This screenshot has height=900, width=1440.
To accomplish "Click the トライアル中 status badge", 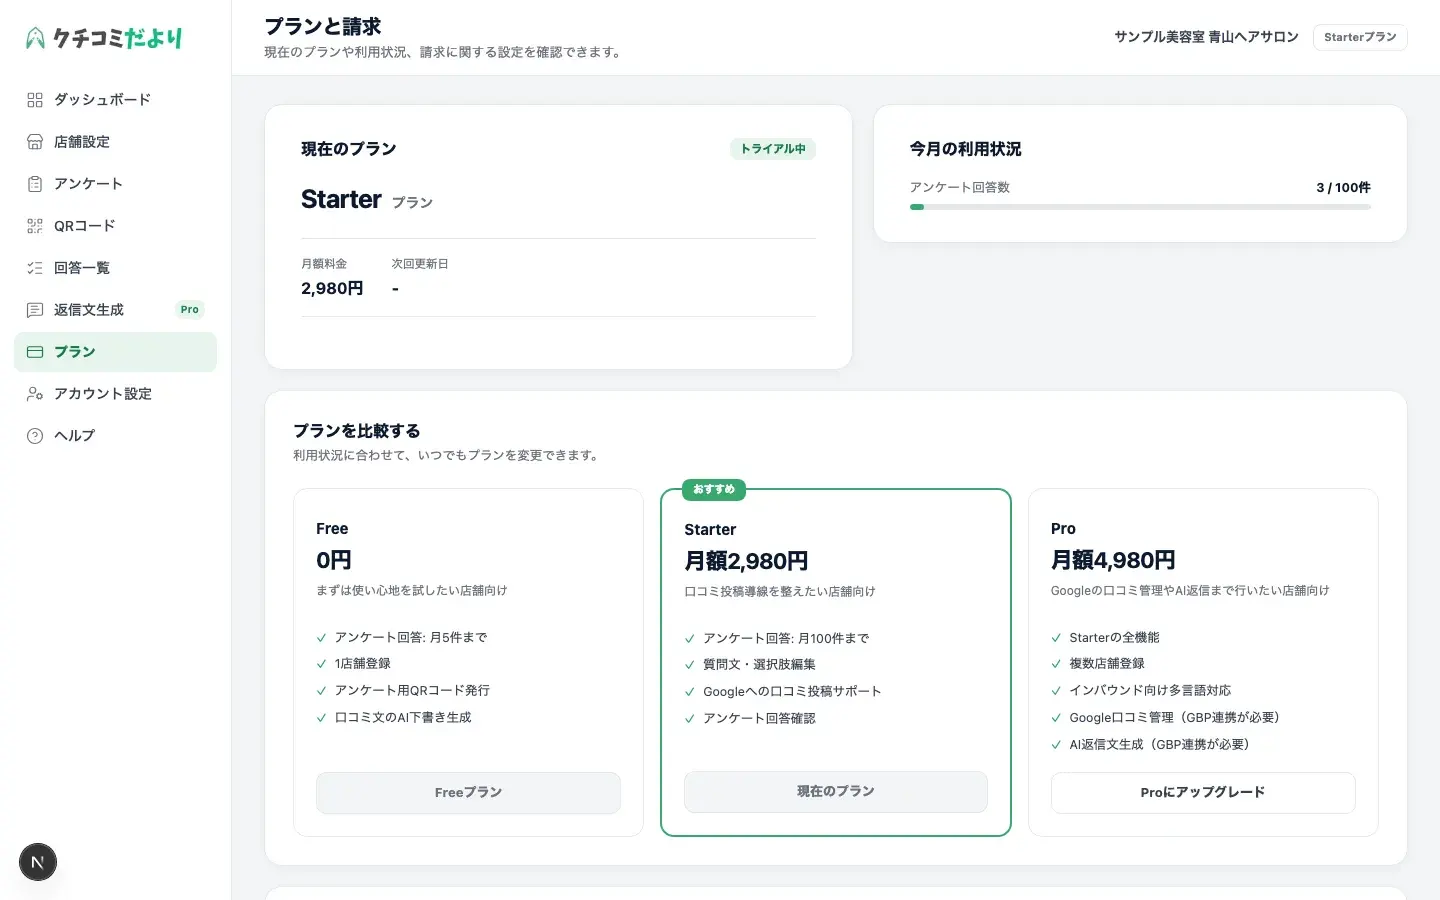I will pyautogui.click(x=773, y=149).
